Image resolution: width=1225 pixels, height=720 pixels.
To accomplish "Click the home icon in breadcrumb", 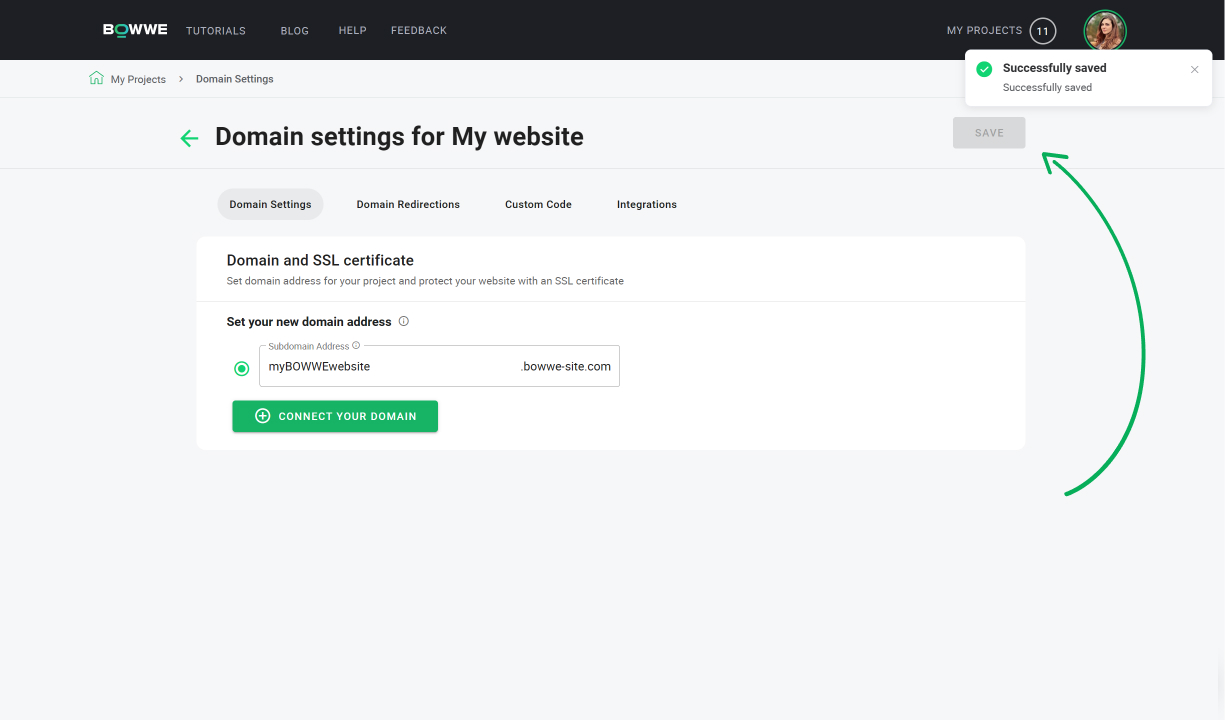I will point(96,78).
